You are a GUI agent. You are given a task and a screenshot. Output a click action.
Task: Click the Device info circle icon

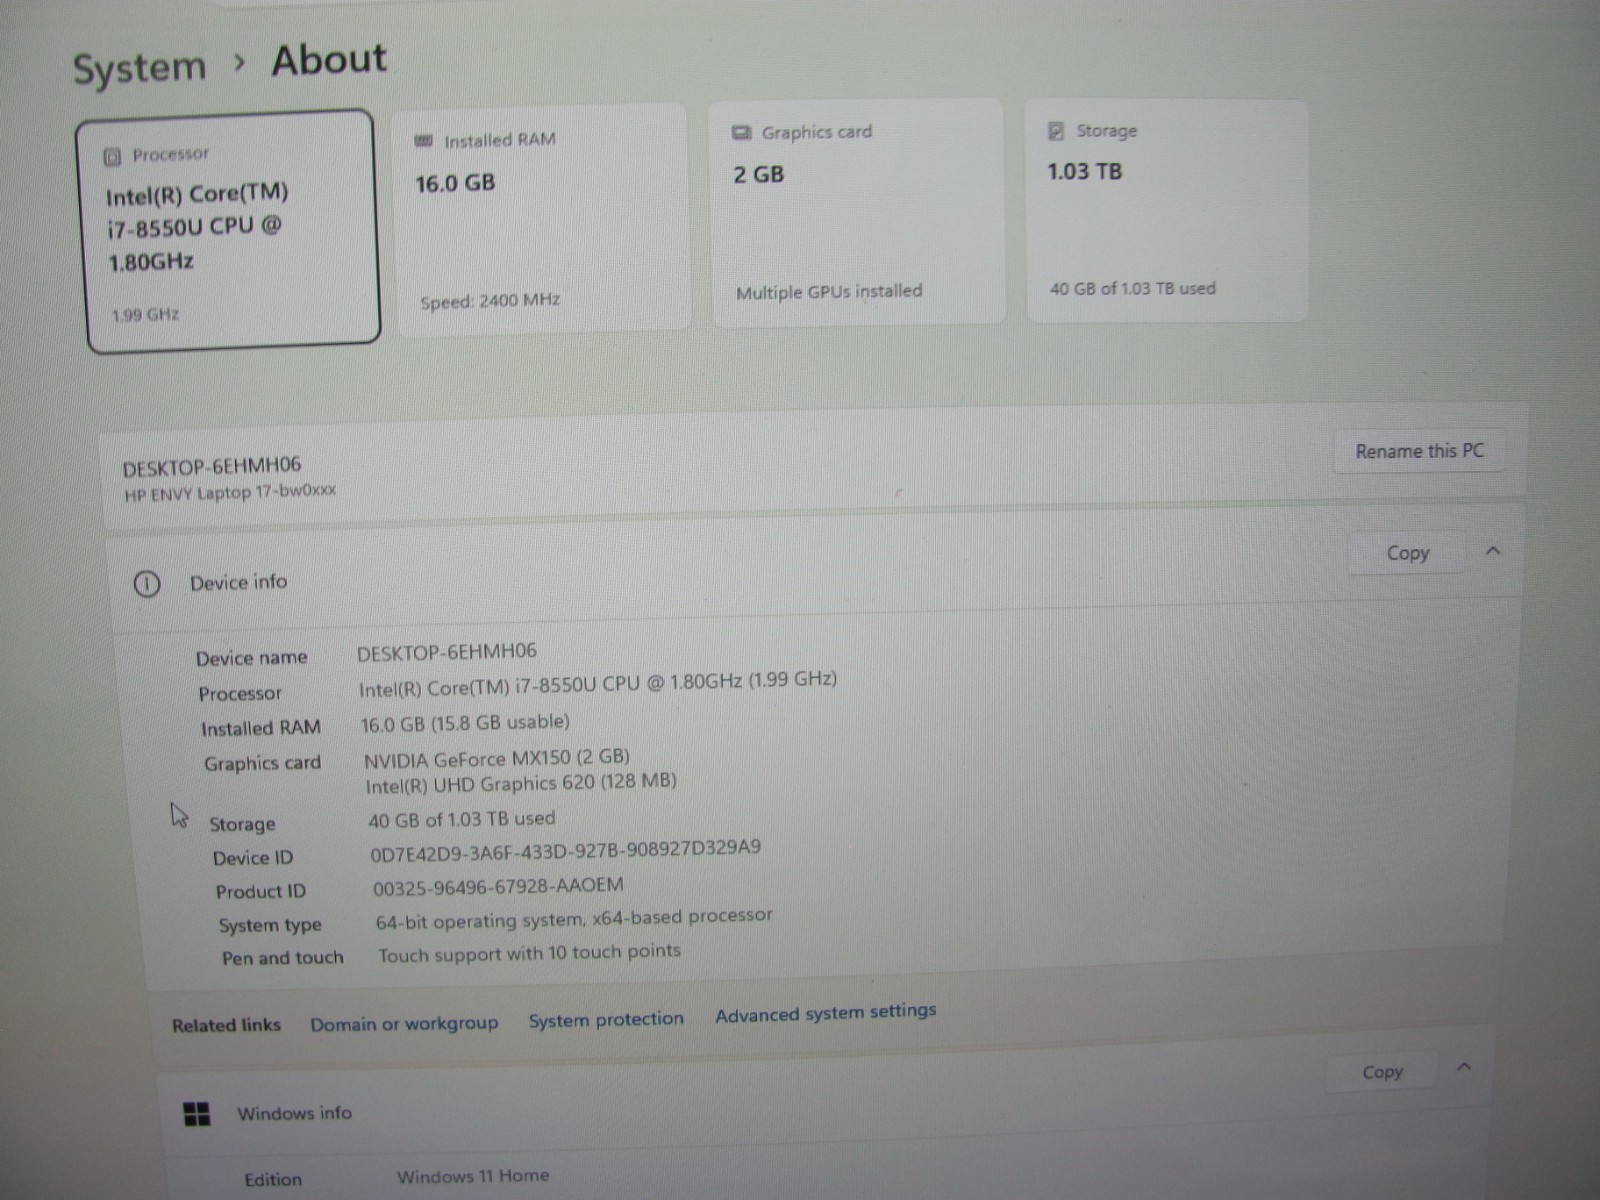coord(147,584)
